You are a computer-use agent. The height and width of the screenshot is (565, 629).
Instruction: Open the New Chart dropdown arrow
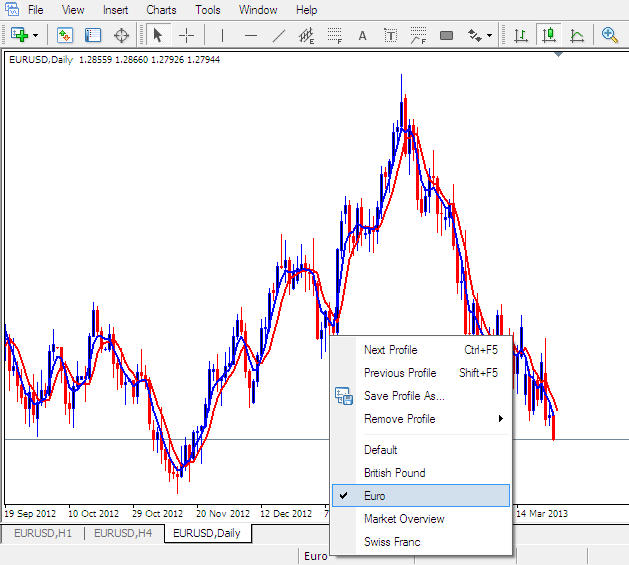[35, 35]
